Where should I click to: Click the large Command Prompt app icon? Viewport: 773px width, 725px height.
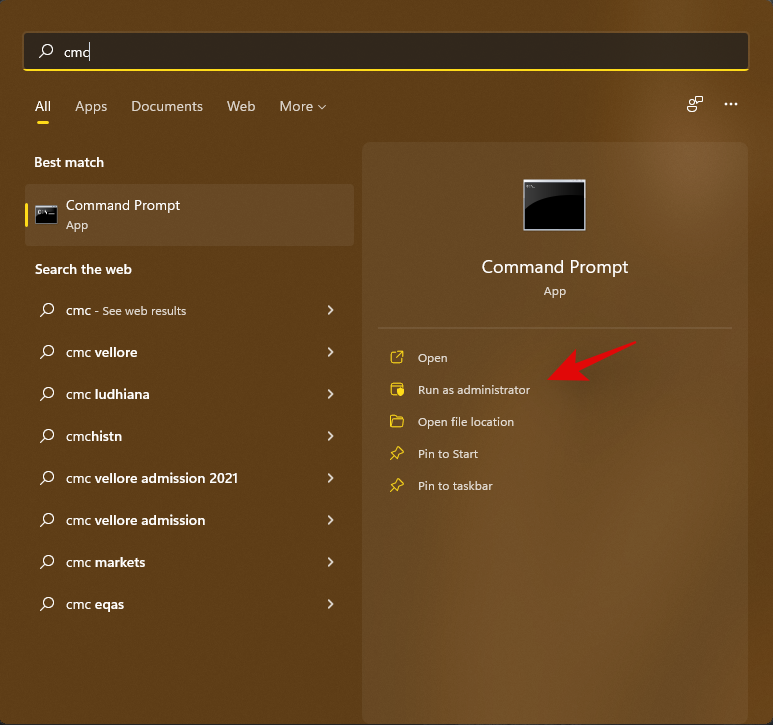click(x=554, y=205)
